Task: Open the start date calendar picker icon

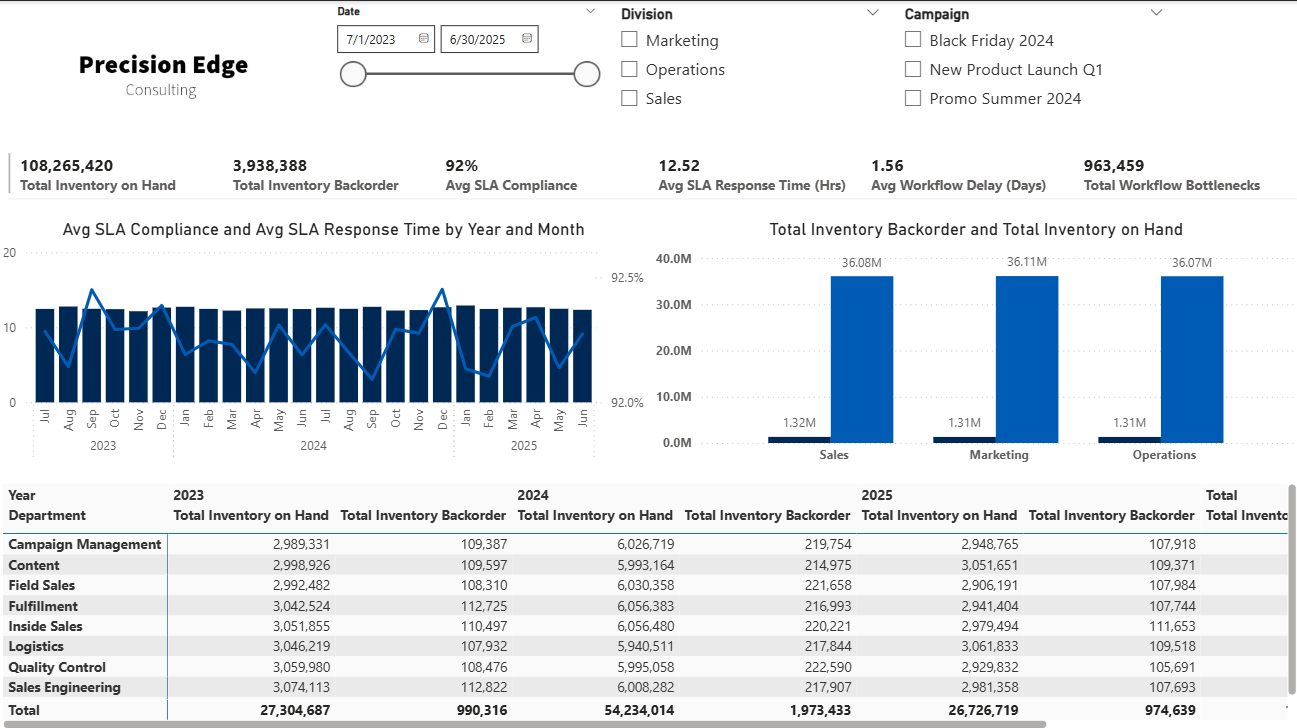Action: pos(423,39)
